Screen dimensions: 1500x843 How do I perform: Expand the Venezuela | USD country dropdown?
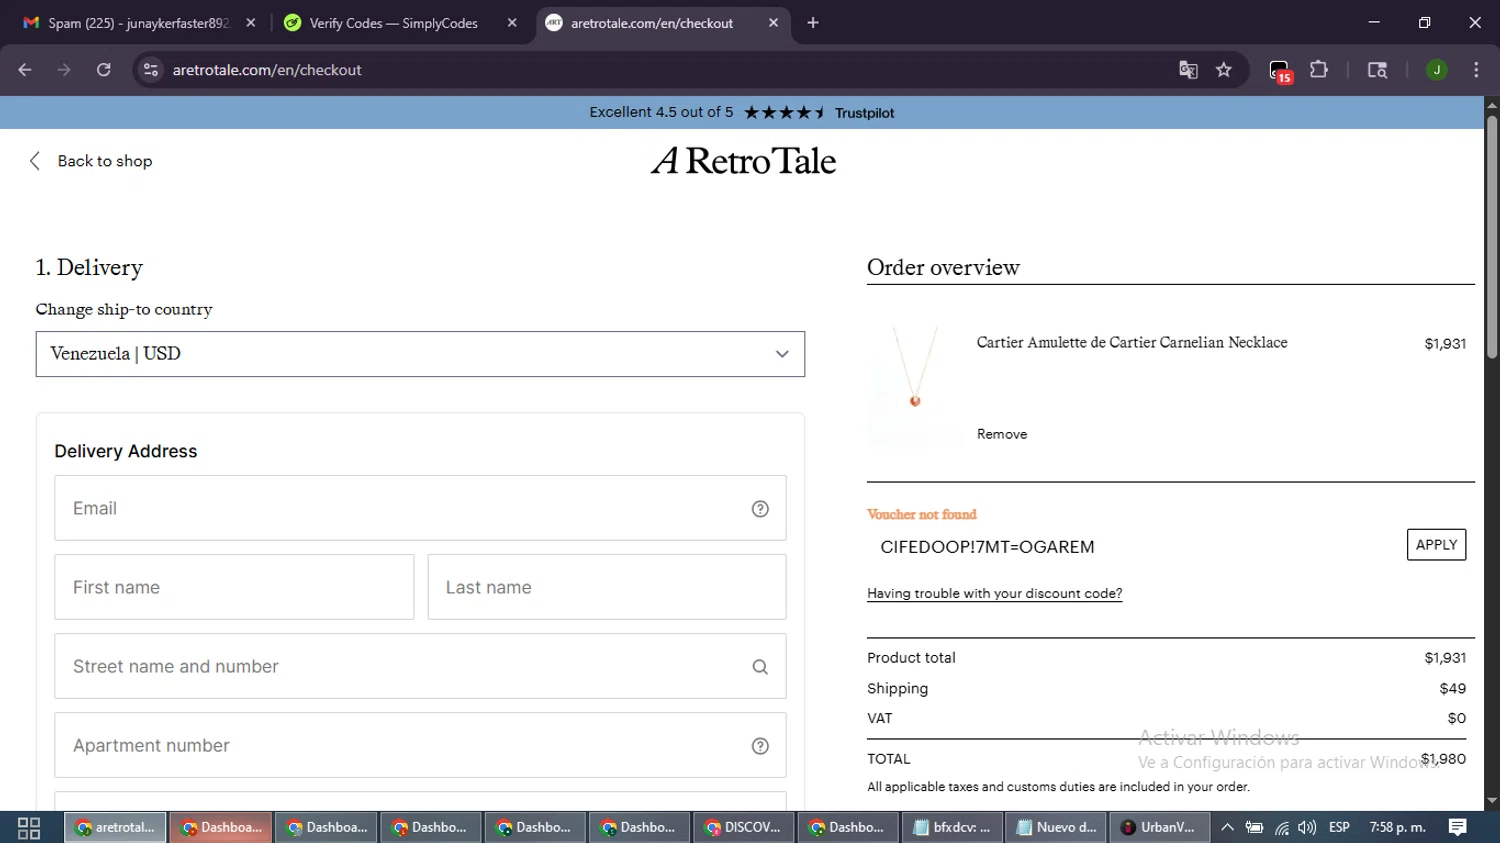(x=420, y=354)
